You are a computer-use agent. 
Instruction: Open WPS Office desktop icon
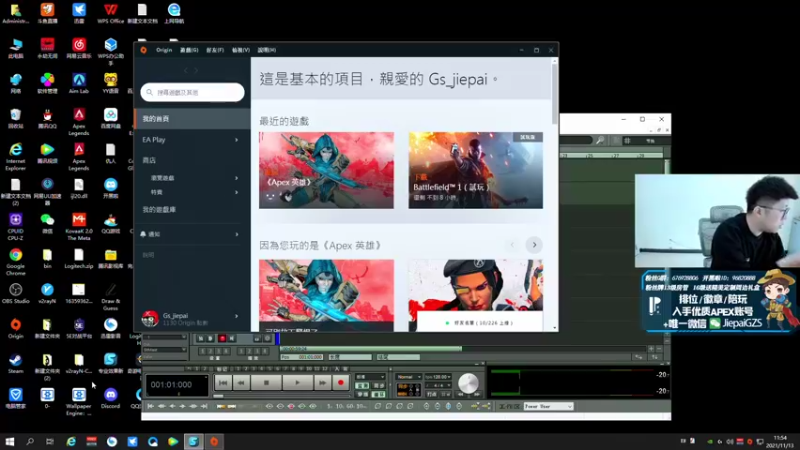pos(110,13)
